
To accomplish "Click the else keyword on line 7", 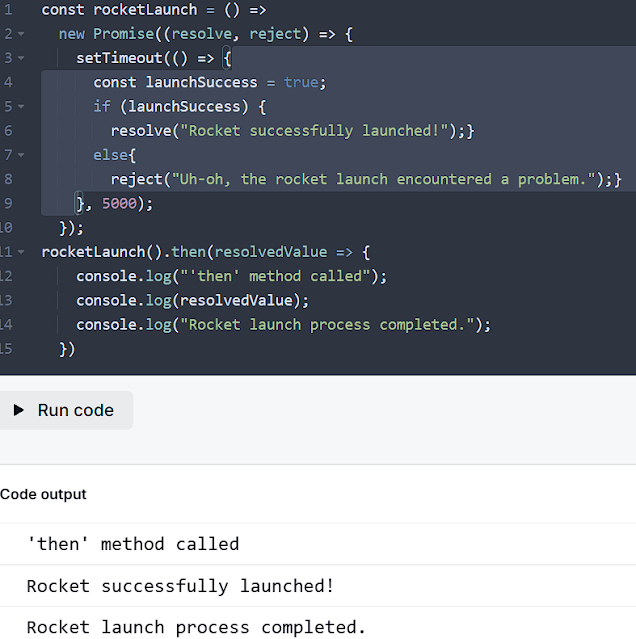I will 110,155.
